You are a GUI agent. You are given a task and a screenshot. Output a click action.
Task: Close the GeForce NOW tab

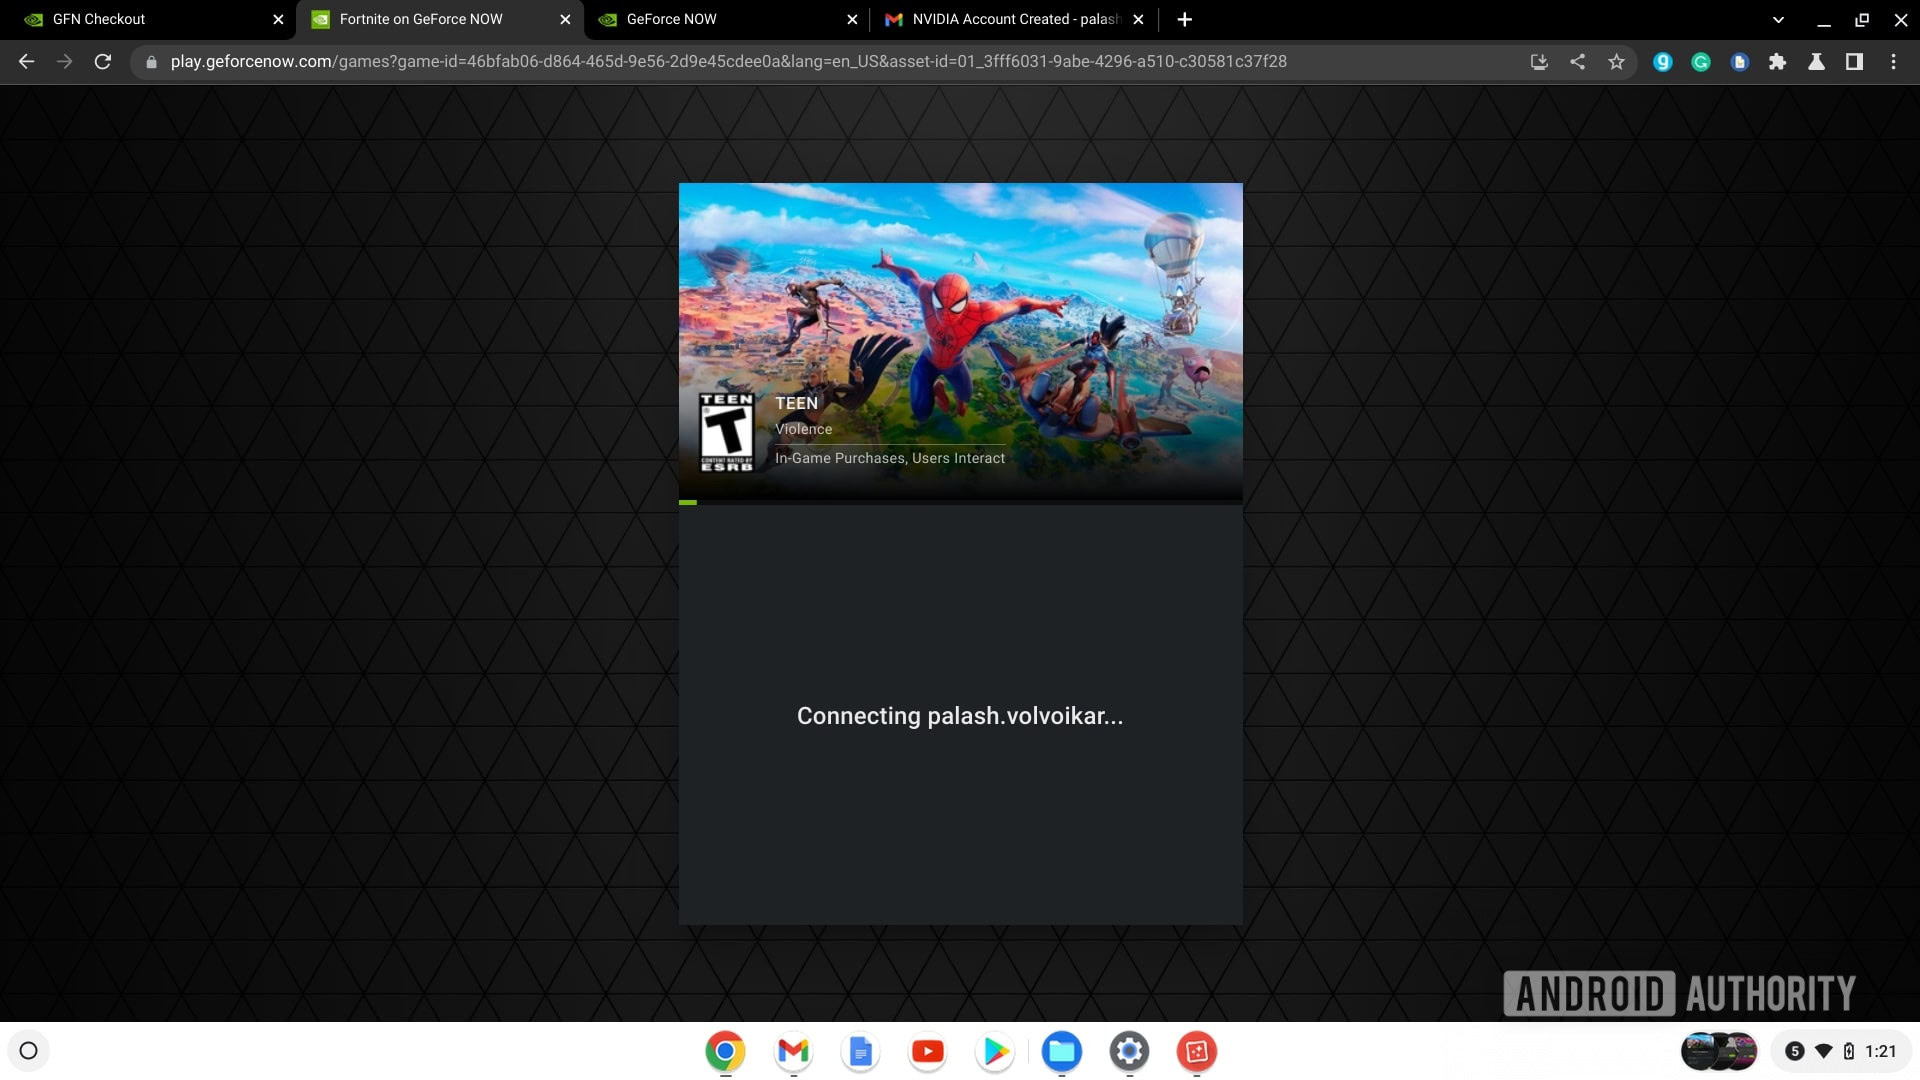pyautogui.click(x=852, y=19)
